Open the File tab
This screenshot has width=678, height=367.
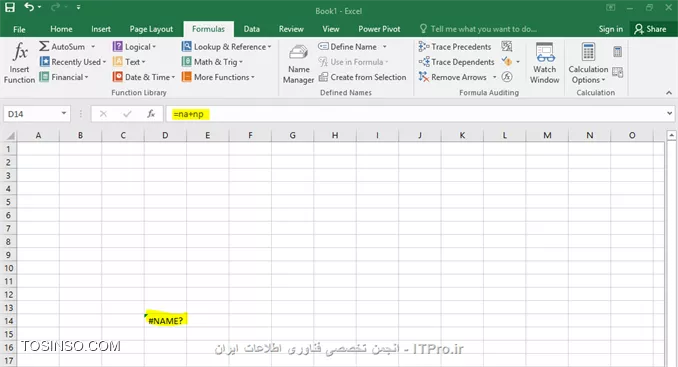pyautogui.click(x=19, y=29)
